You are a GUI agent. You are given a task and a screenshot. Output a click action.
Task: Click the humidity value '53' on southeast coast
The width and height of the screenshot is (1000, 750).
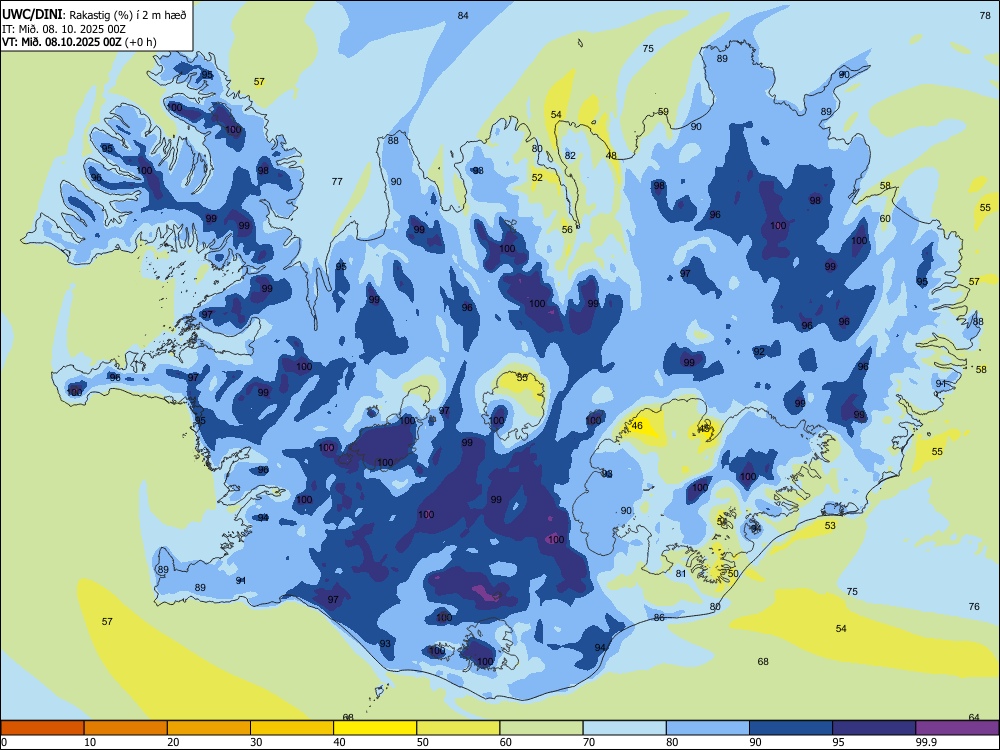830,526
